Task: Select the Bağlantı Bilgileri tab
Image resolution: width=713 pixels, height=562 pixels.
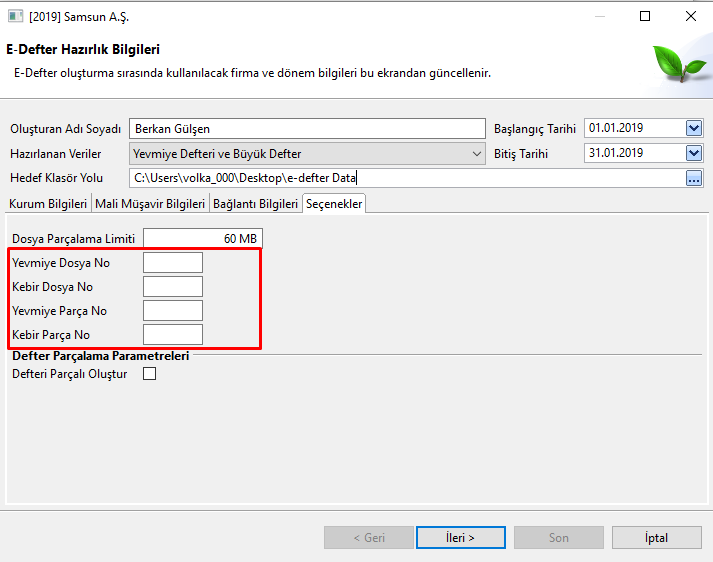Action: pyautogui.click(x=255, y=203)
